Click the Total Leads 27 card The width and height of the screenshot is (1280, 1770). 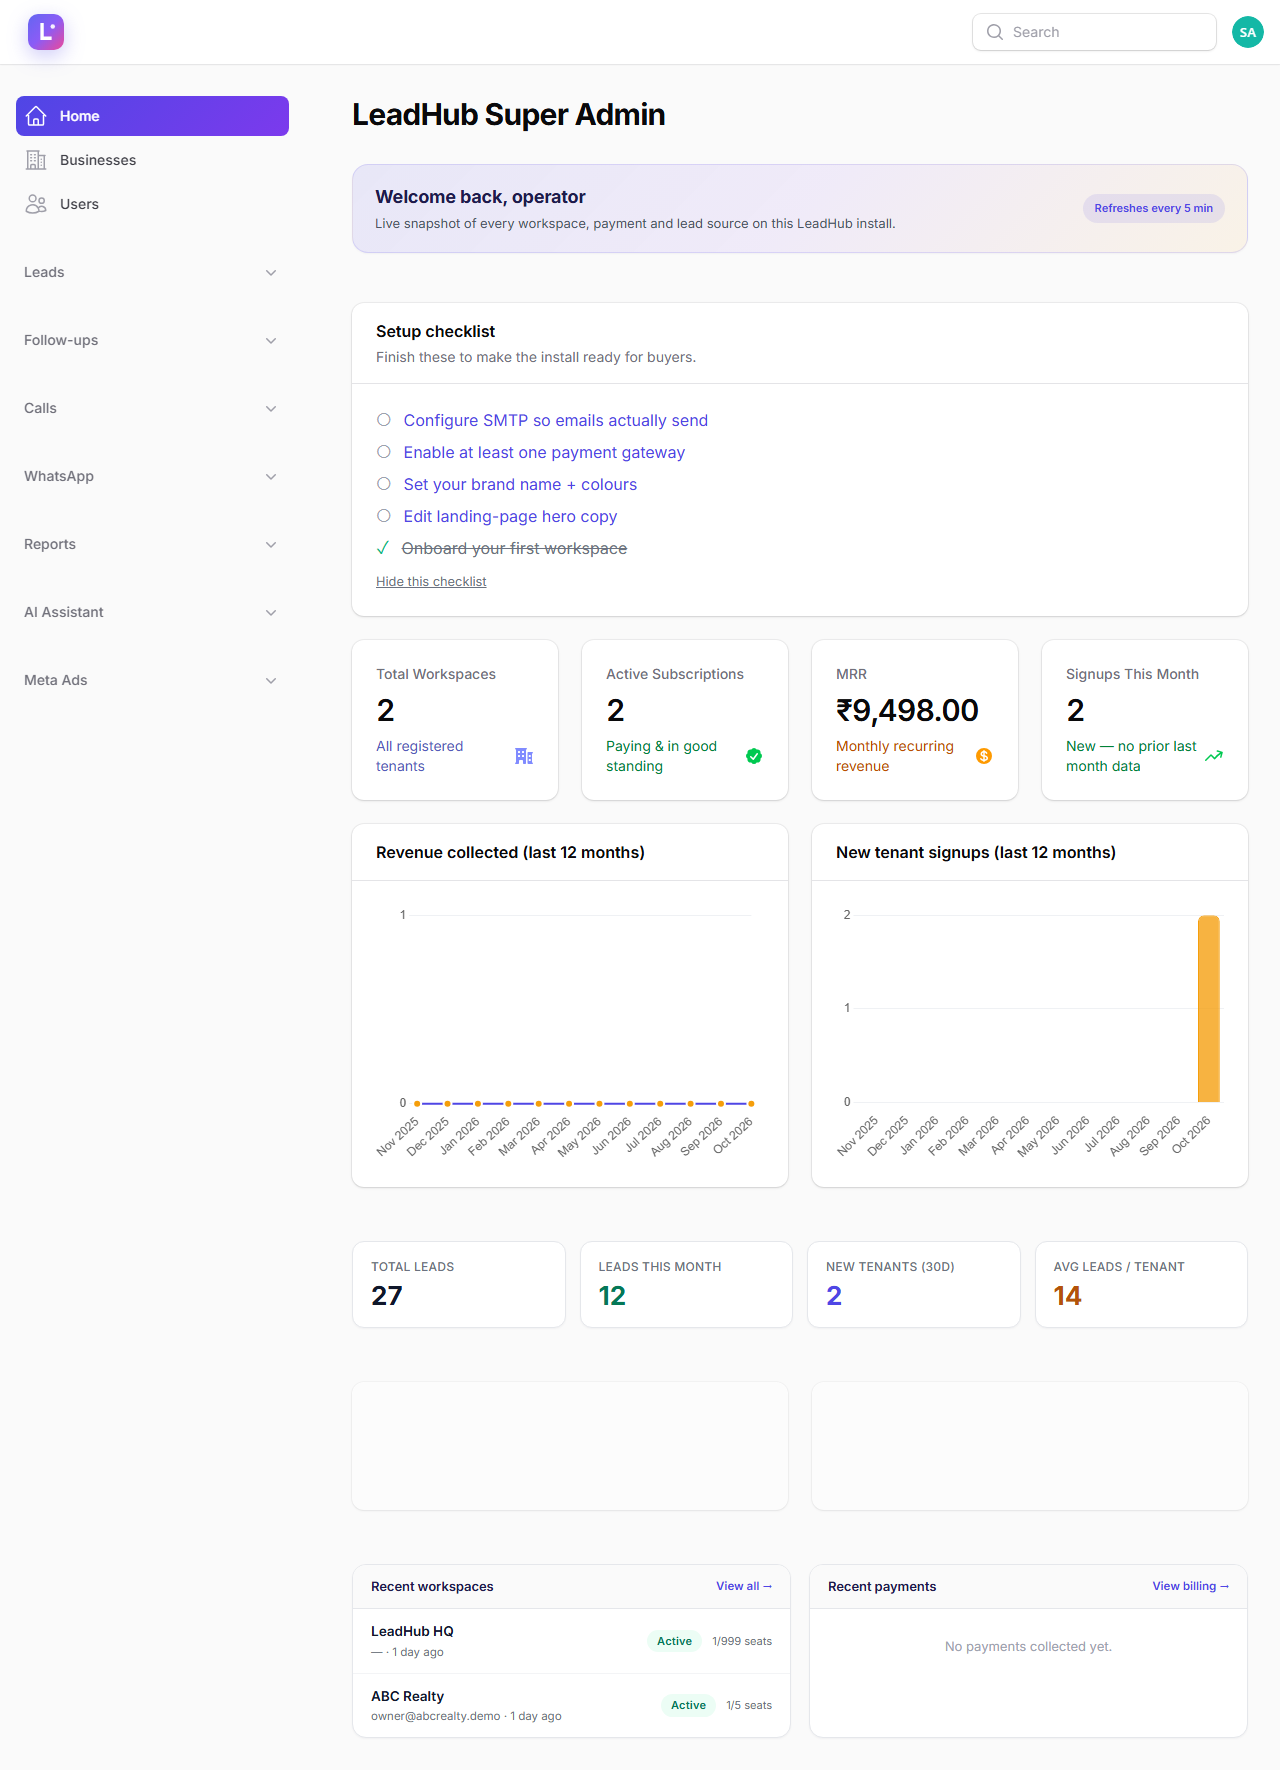pos(459,1284)
